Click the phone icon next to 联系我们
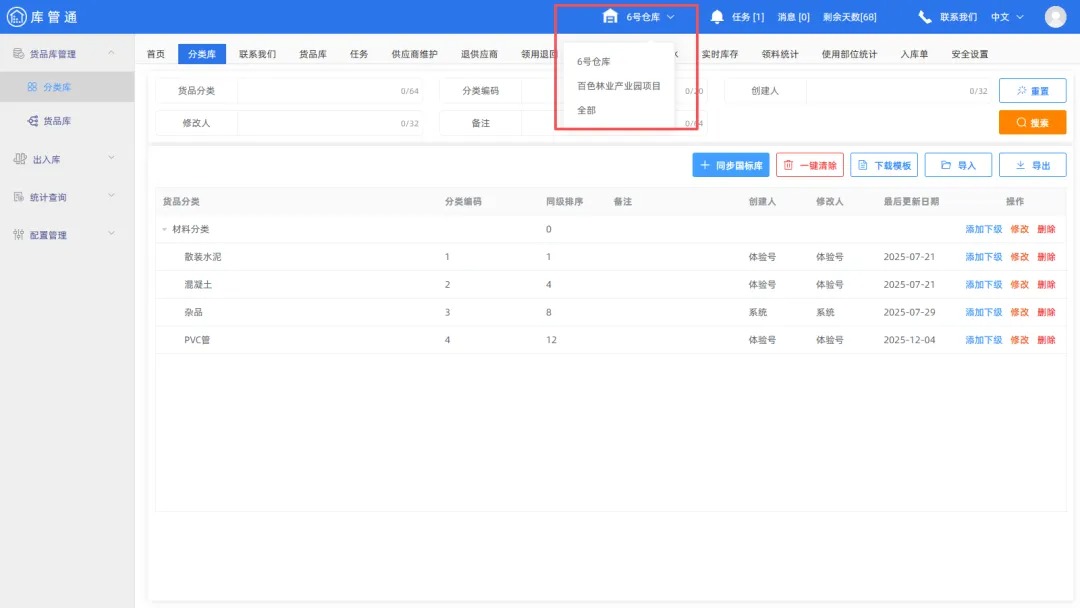 tap(923, 15)
